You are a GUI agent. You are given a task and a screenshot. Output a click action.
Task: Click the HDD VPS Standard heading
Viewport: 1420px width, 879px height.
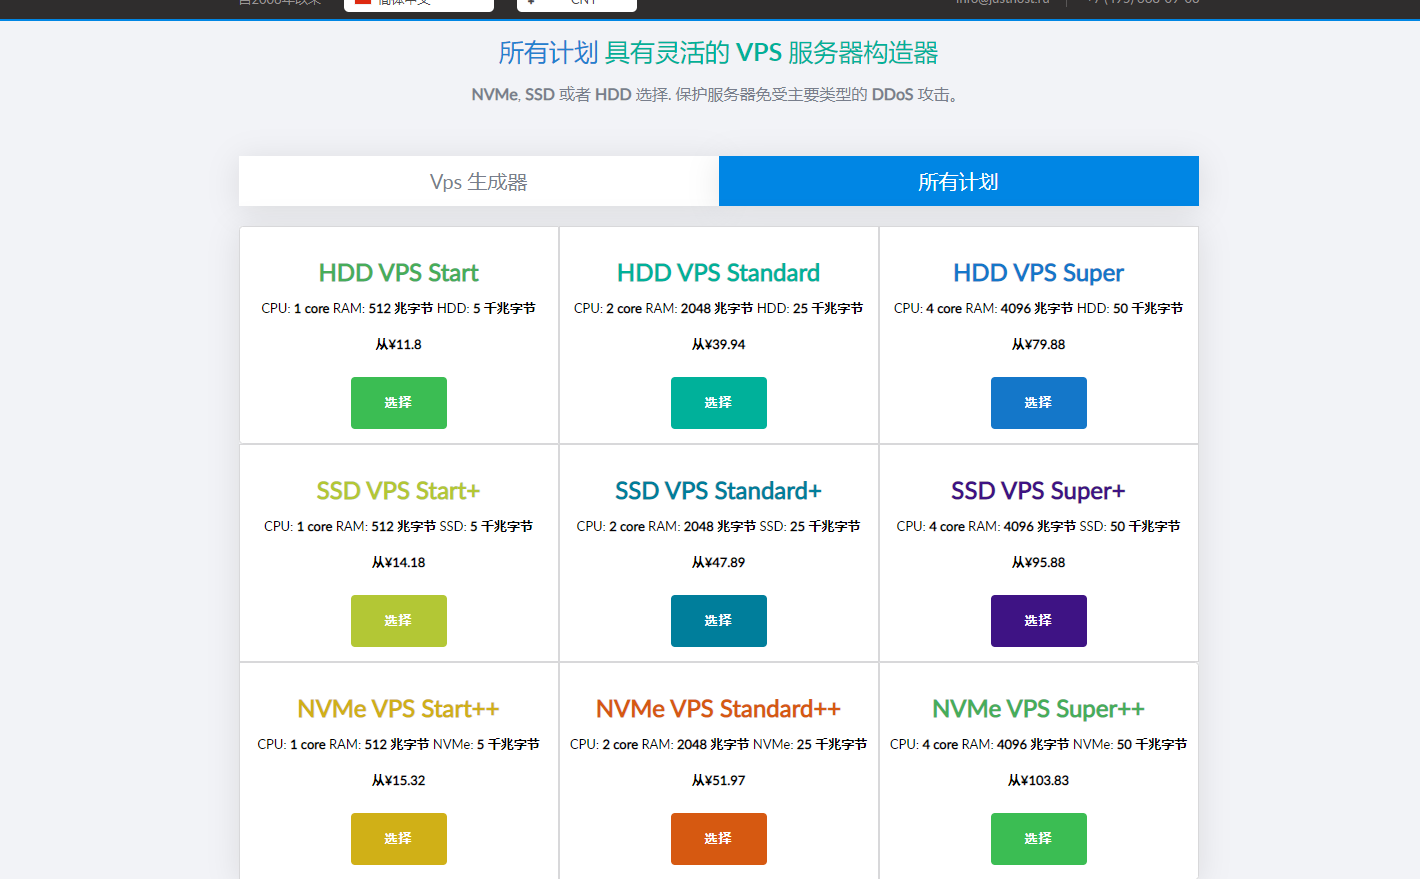point(718,273)
